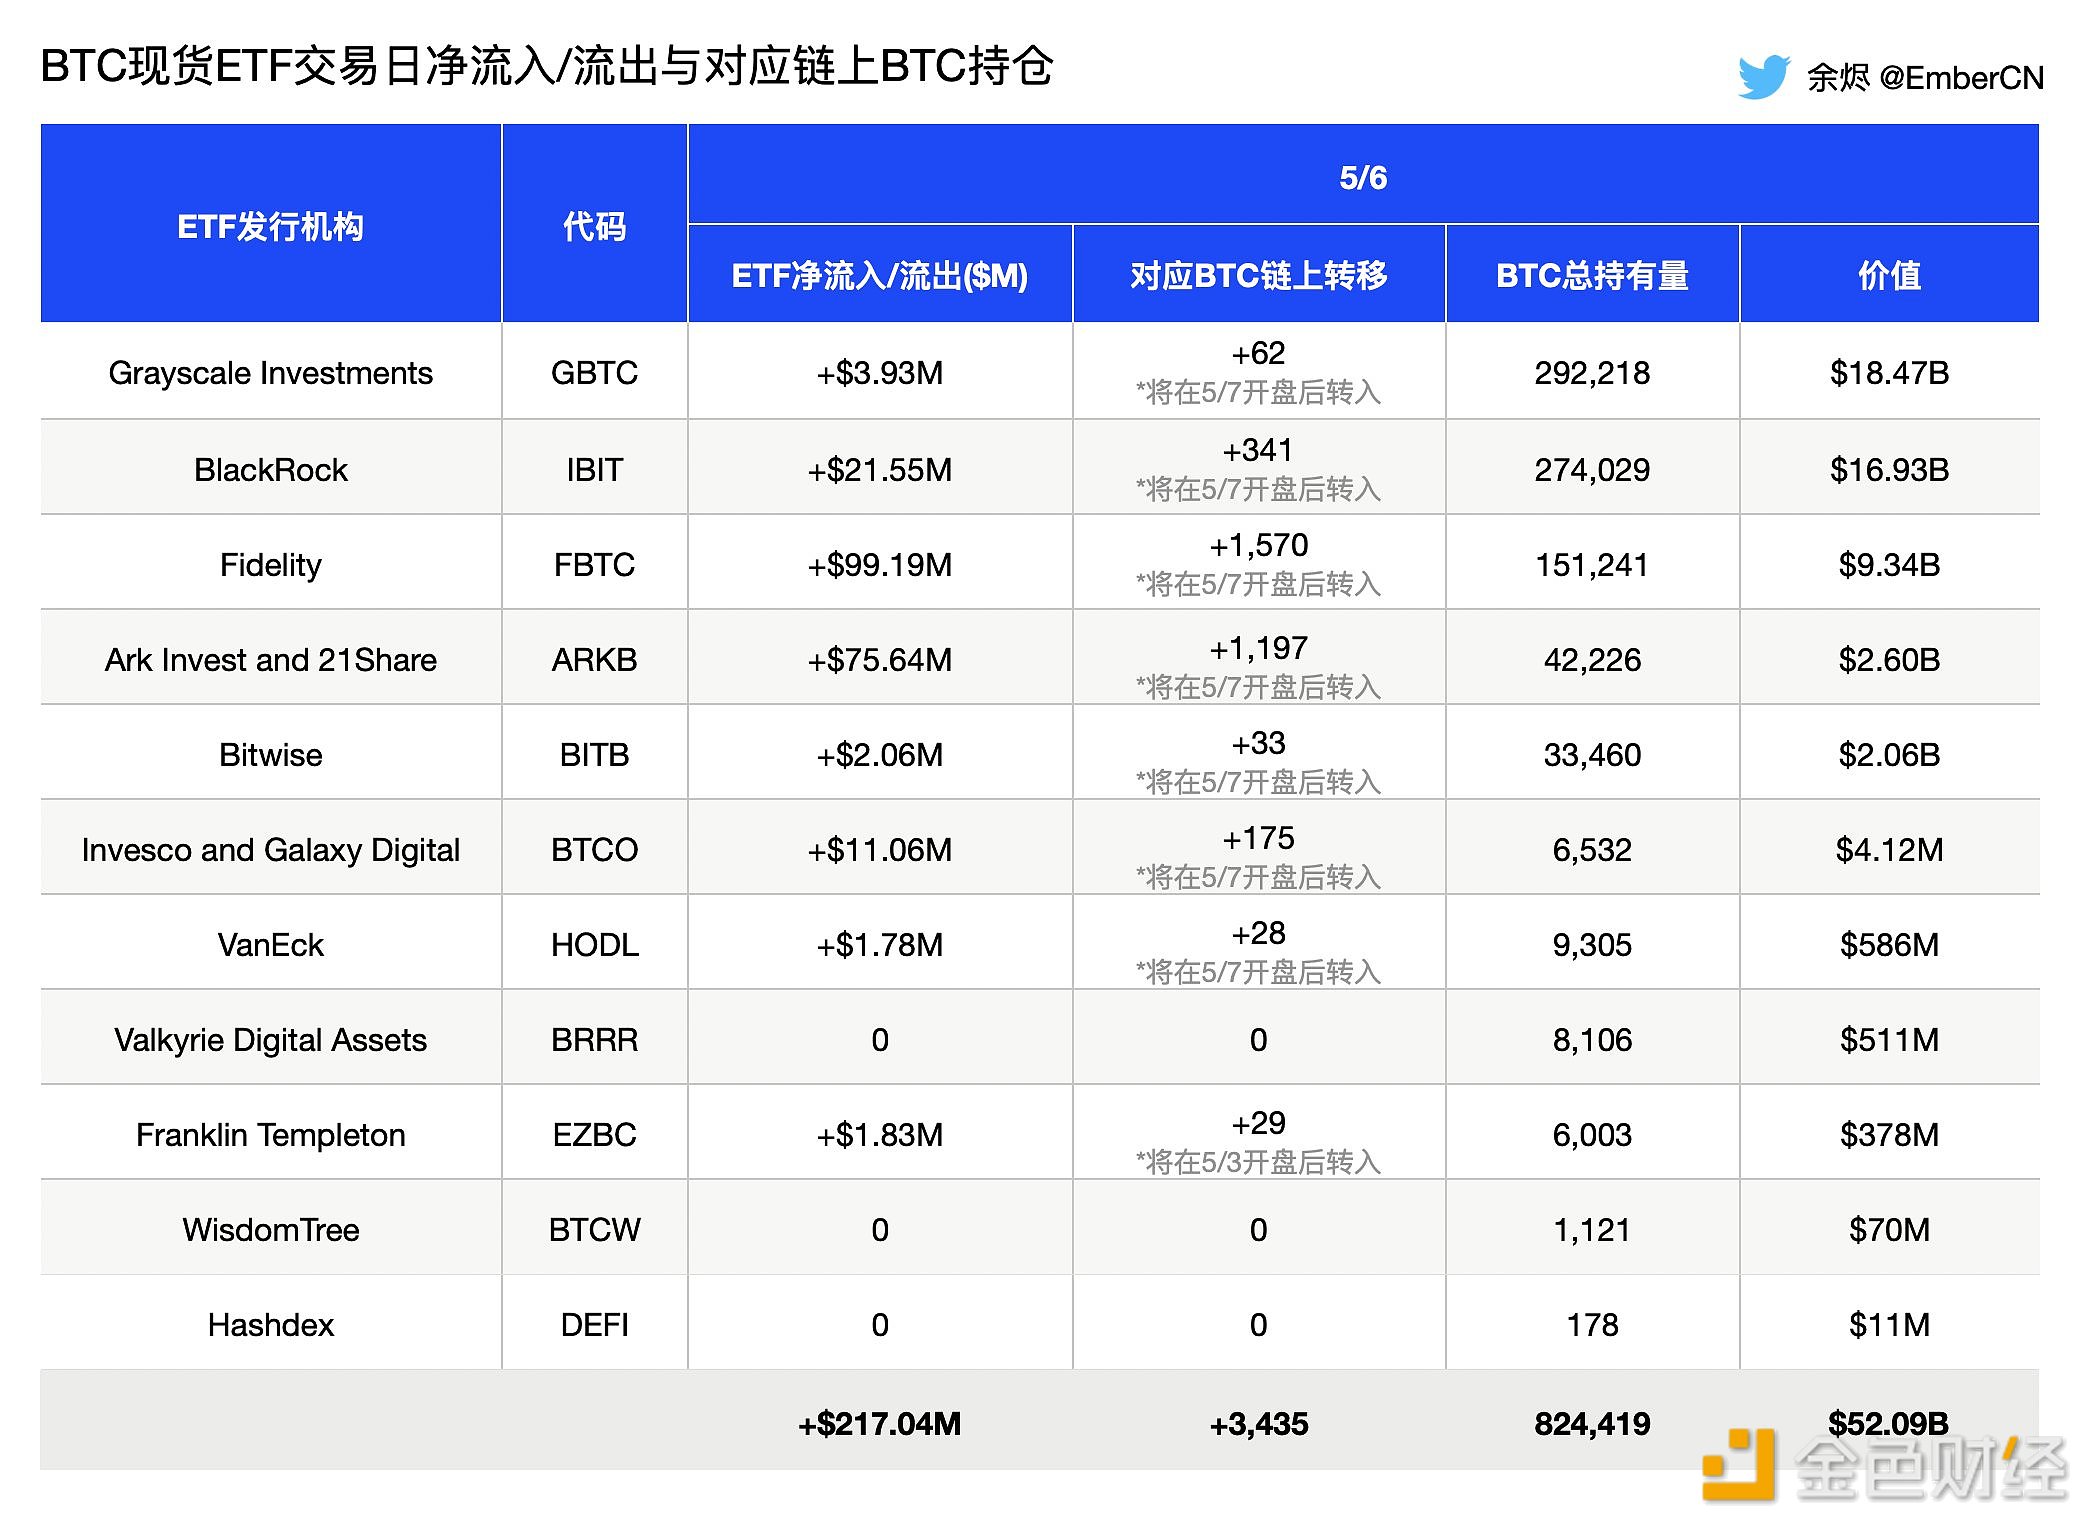
Task: Click the IBIT code for BlackRock
Action: 593,468
